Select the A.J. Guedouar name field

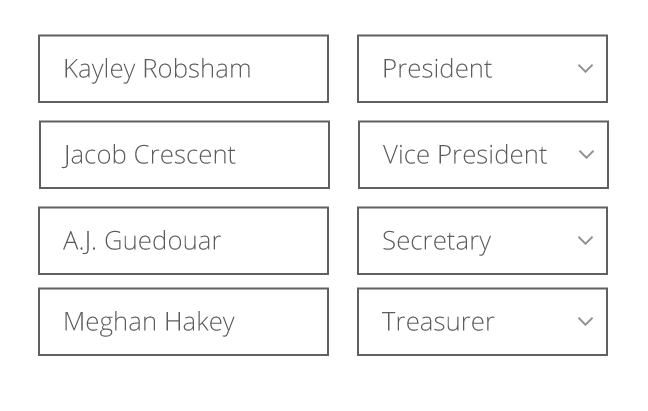(x=183, y=241)
